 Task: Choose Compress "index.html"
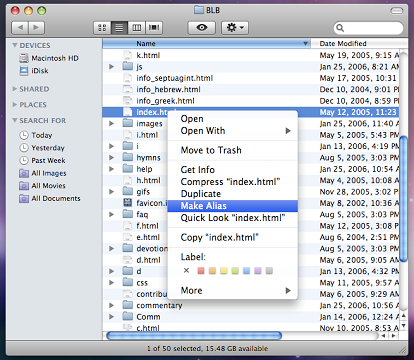[233, 182]
